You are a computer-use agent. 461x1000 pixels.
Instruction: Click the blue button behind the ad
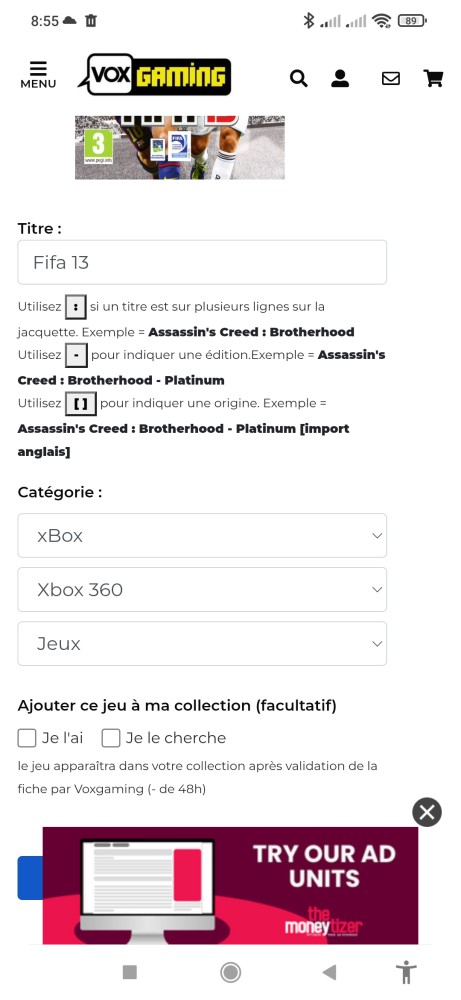[x=30, y=878]
